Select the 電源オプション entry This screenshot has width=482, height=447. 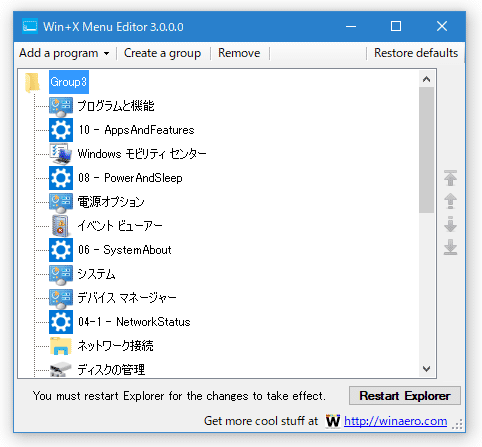(111, 202)
